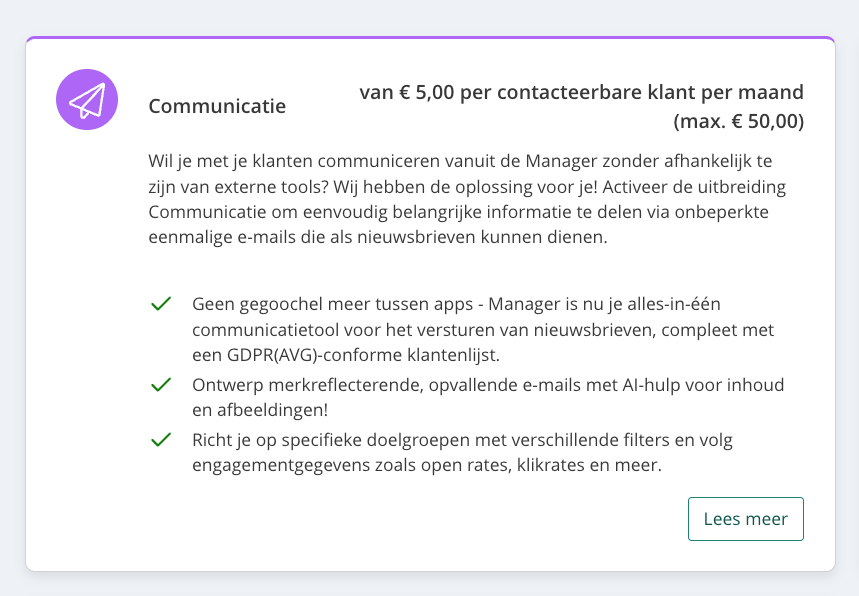
Task: Click the 'Ontwerp merkreflecterende, opvallende e-mails' feature
Action: pos(400,385)
